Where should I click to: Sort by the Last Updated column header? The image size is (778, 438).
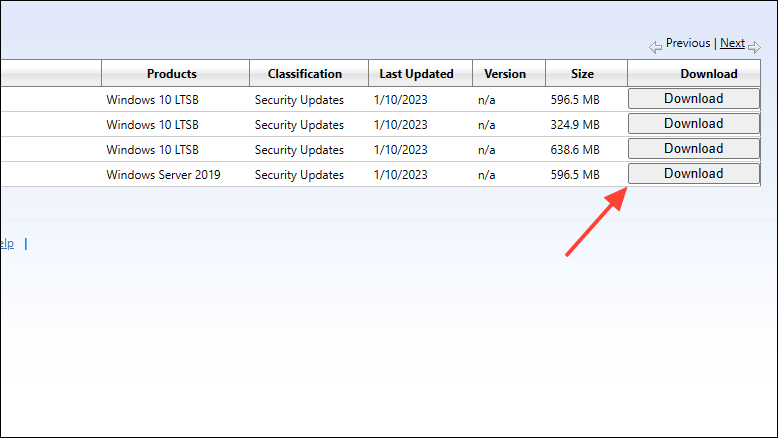416,74
